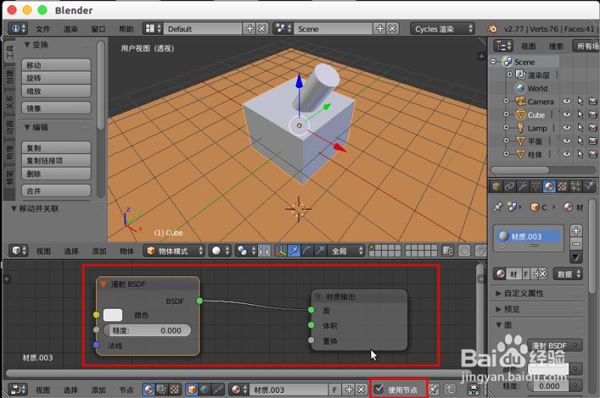
Task: Open the screen layout browse icon
Action: (154, 29)
